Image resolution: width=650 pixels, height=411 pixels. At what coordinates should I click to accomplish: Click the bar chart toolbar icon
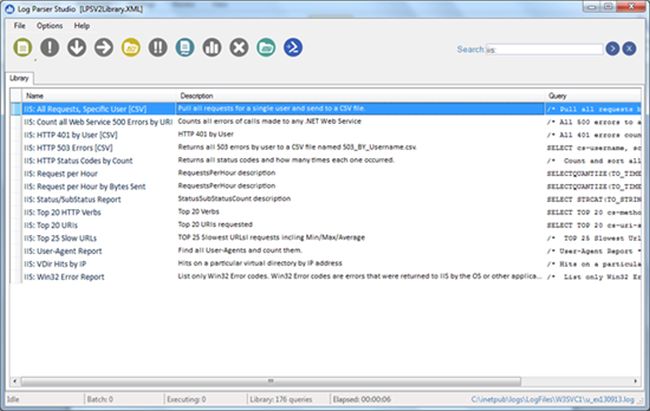point(212,48)
